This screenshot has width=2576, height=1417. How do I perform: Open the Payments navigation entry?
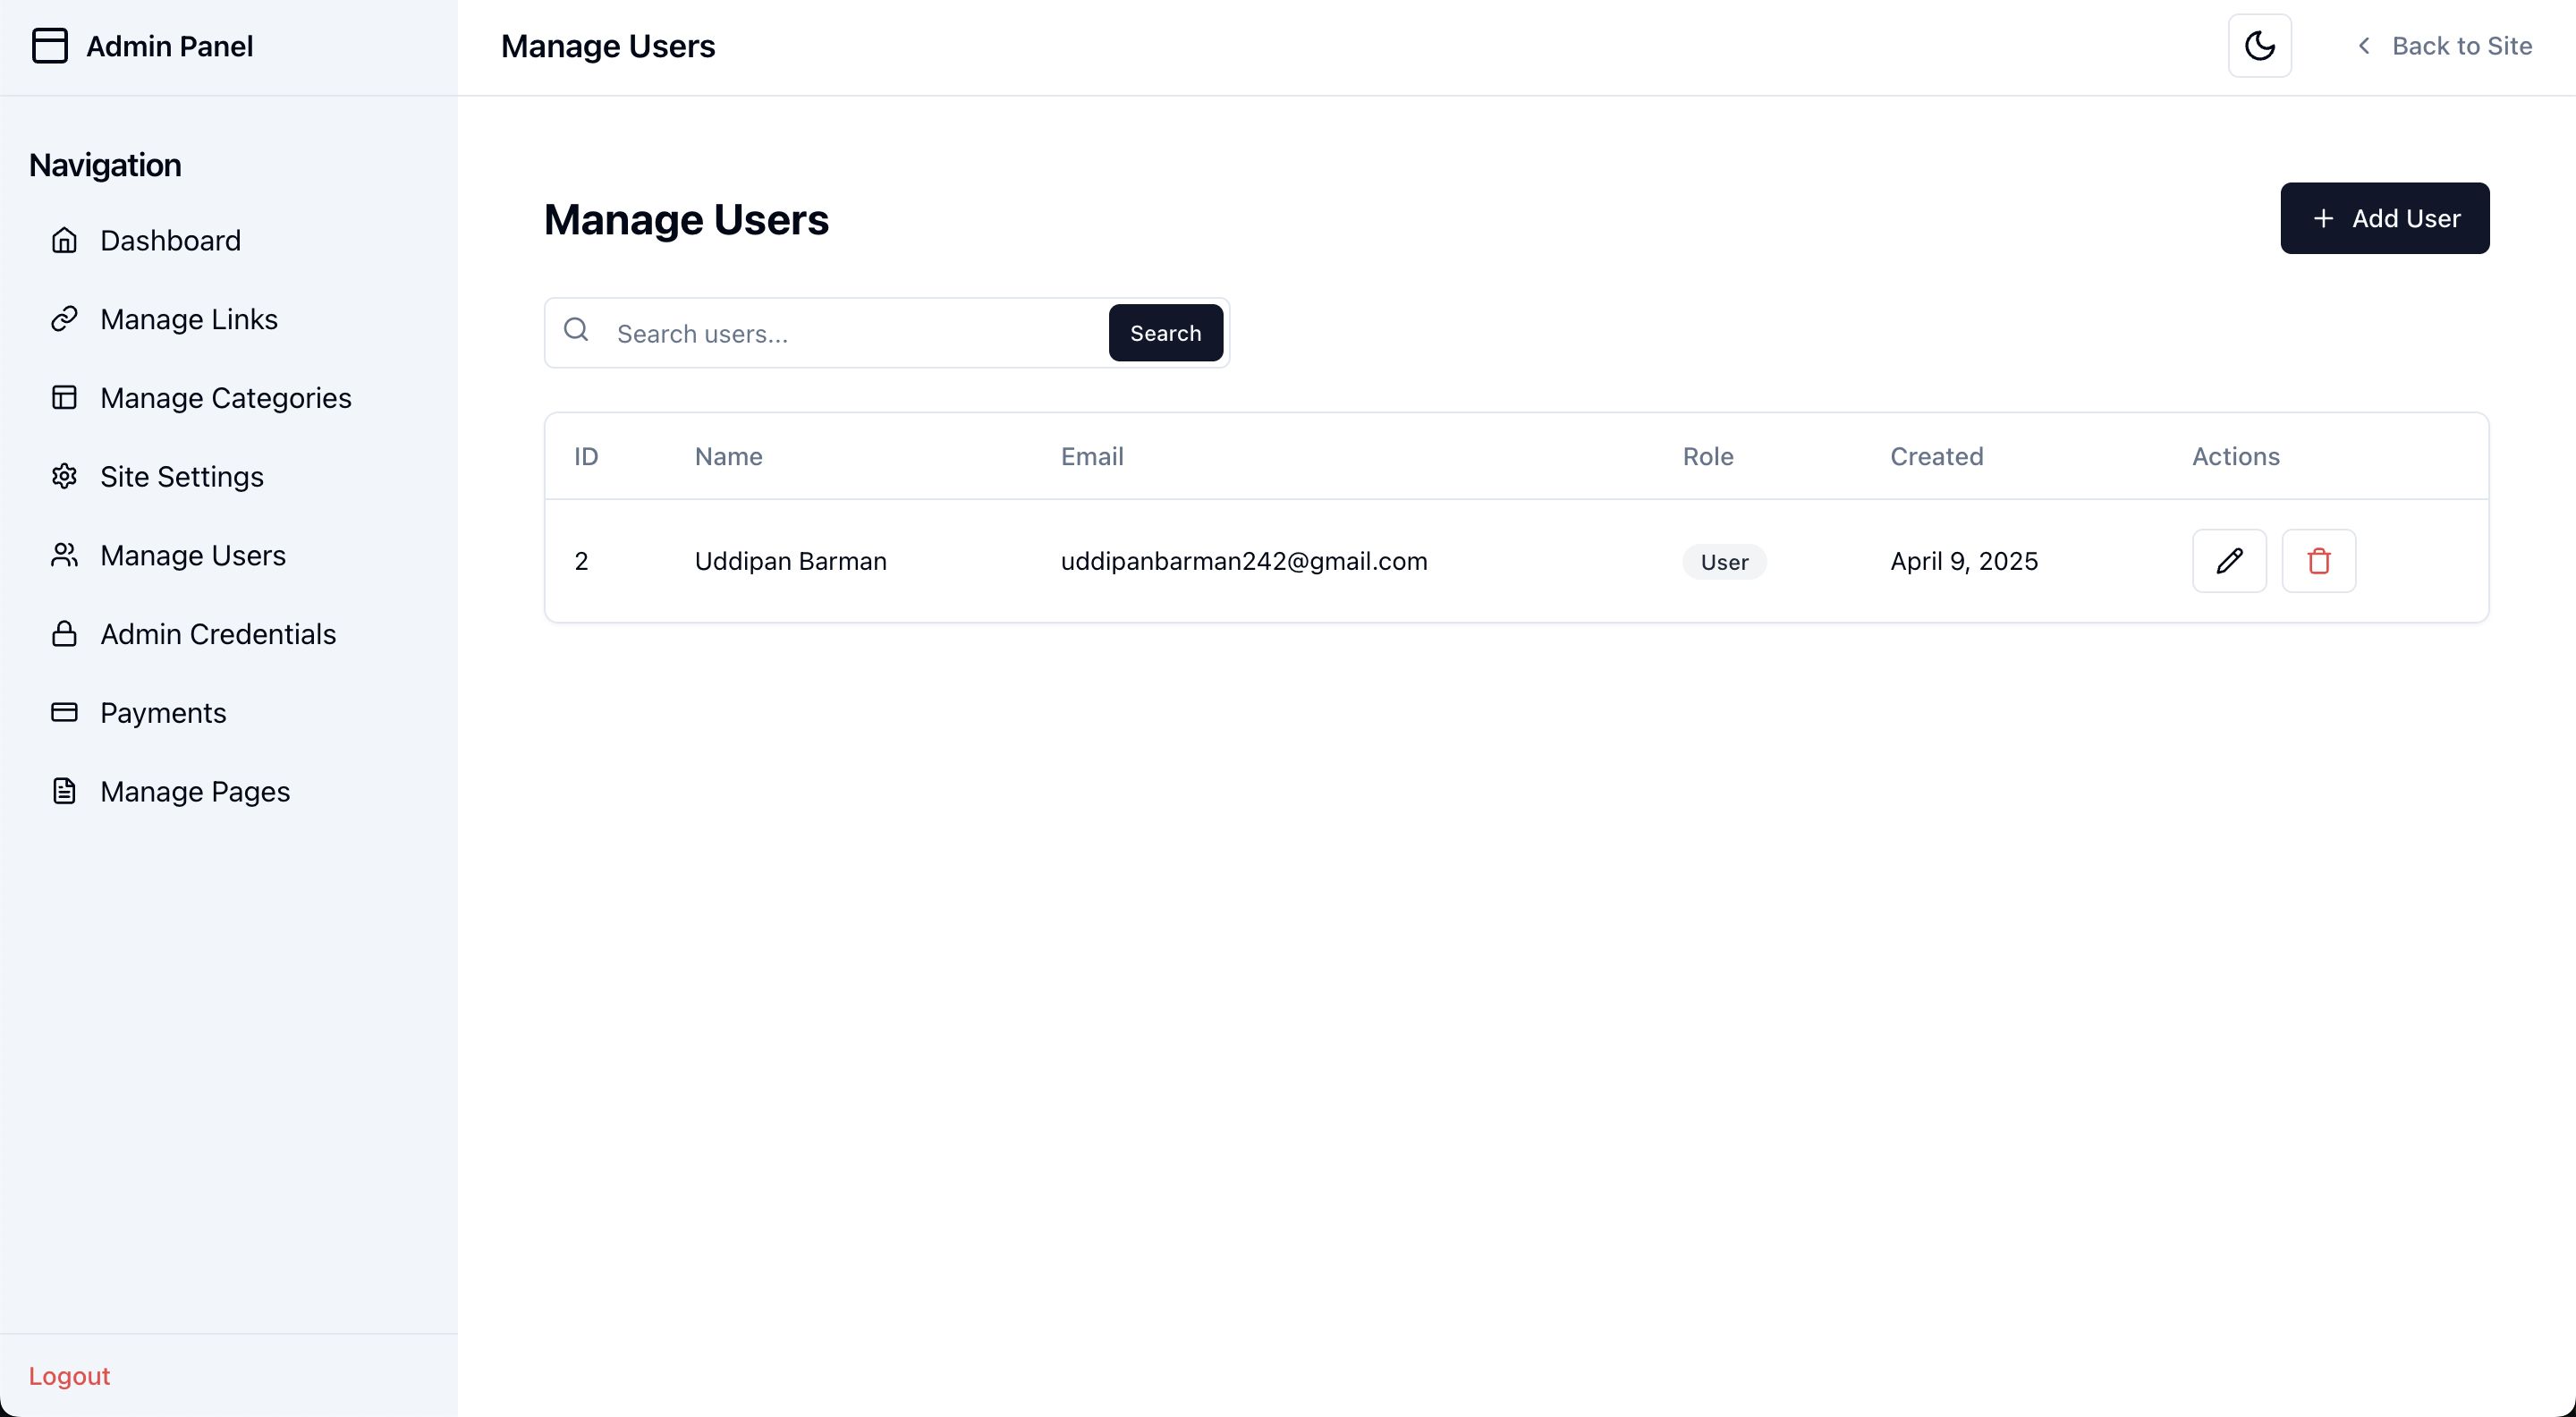pyautogui.click(x=163, y=713)
